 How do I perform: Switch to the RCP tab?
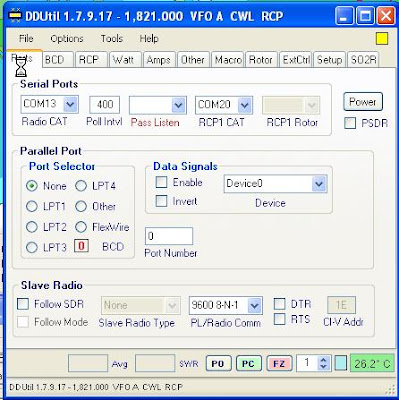tap(91, 60)
